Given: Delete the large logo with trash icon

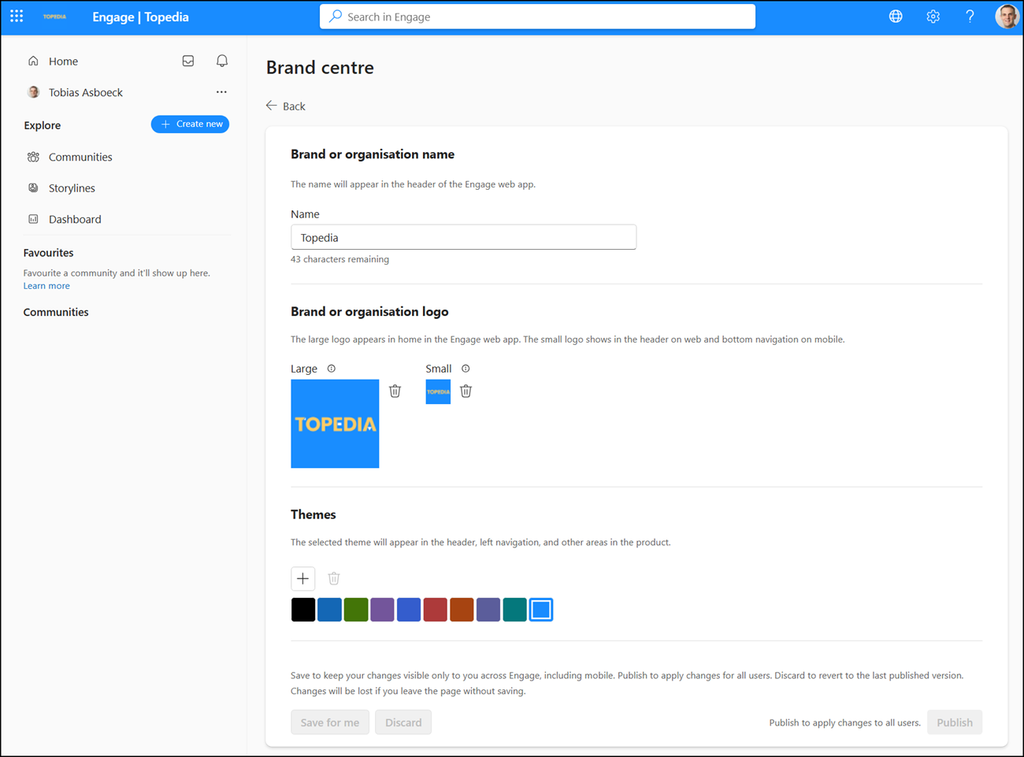Looking at the screenshot, I should tap(395, 391).
